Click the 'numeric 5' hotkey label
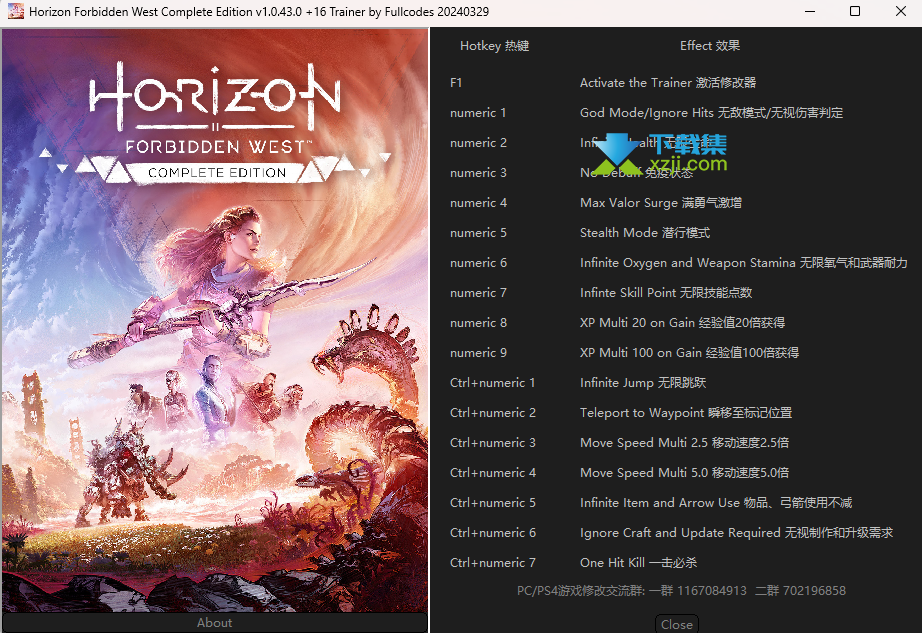The height and width of the screenshot is (633, 922). pyautogui.click(x=478, y=233)
